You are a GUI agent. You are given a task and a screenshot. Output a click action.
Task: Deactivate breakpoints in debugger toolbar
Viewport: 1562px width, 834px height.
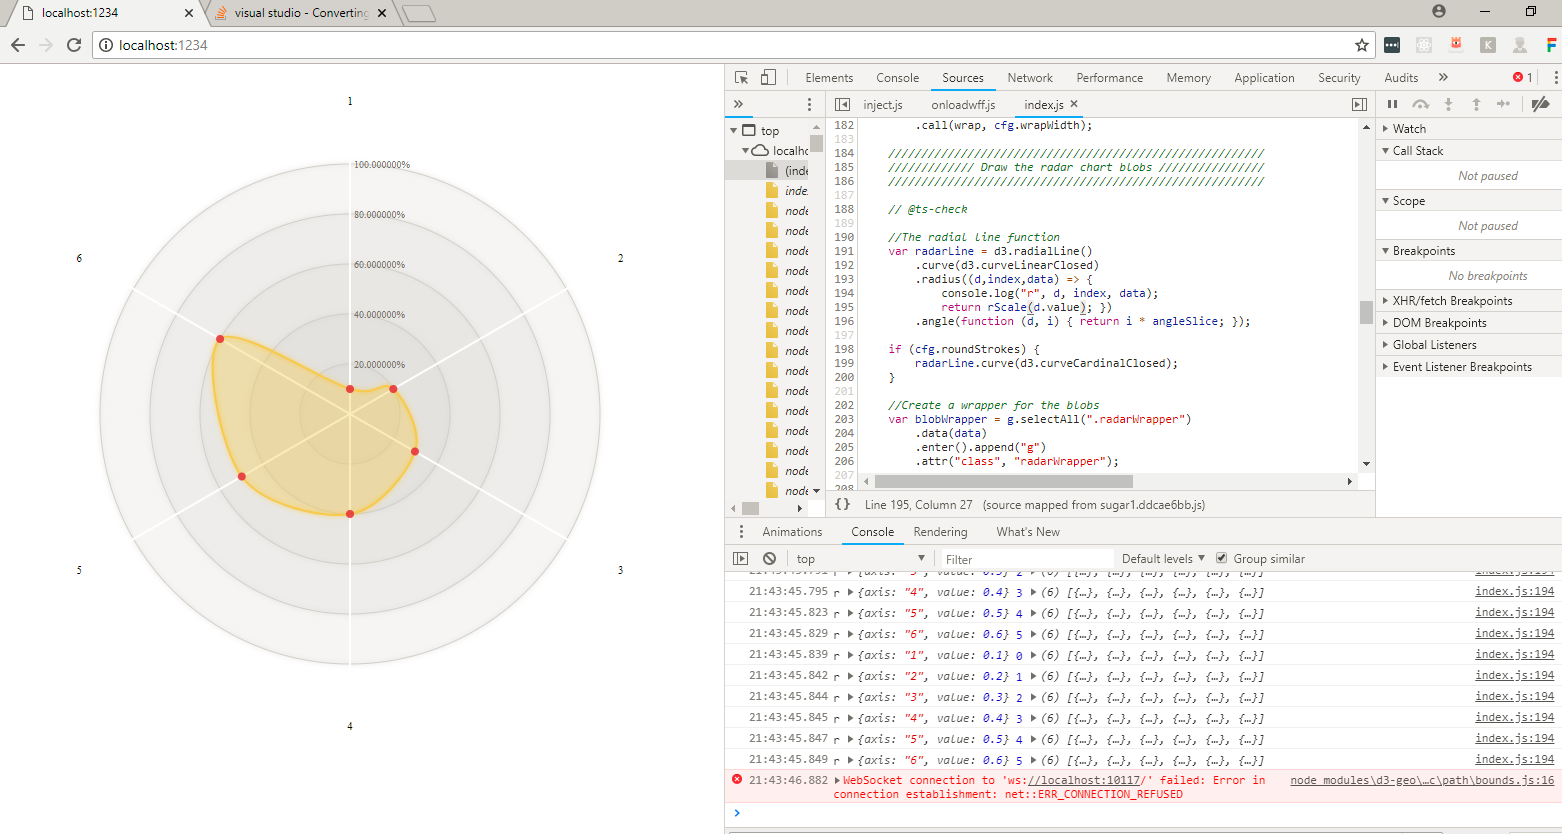tap(1540, 104)
